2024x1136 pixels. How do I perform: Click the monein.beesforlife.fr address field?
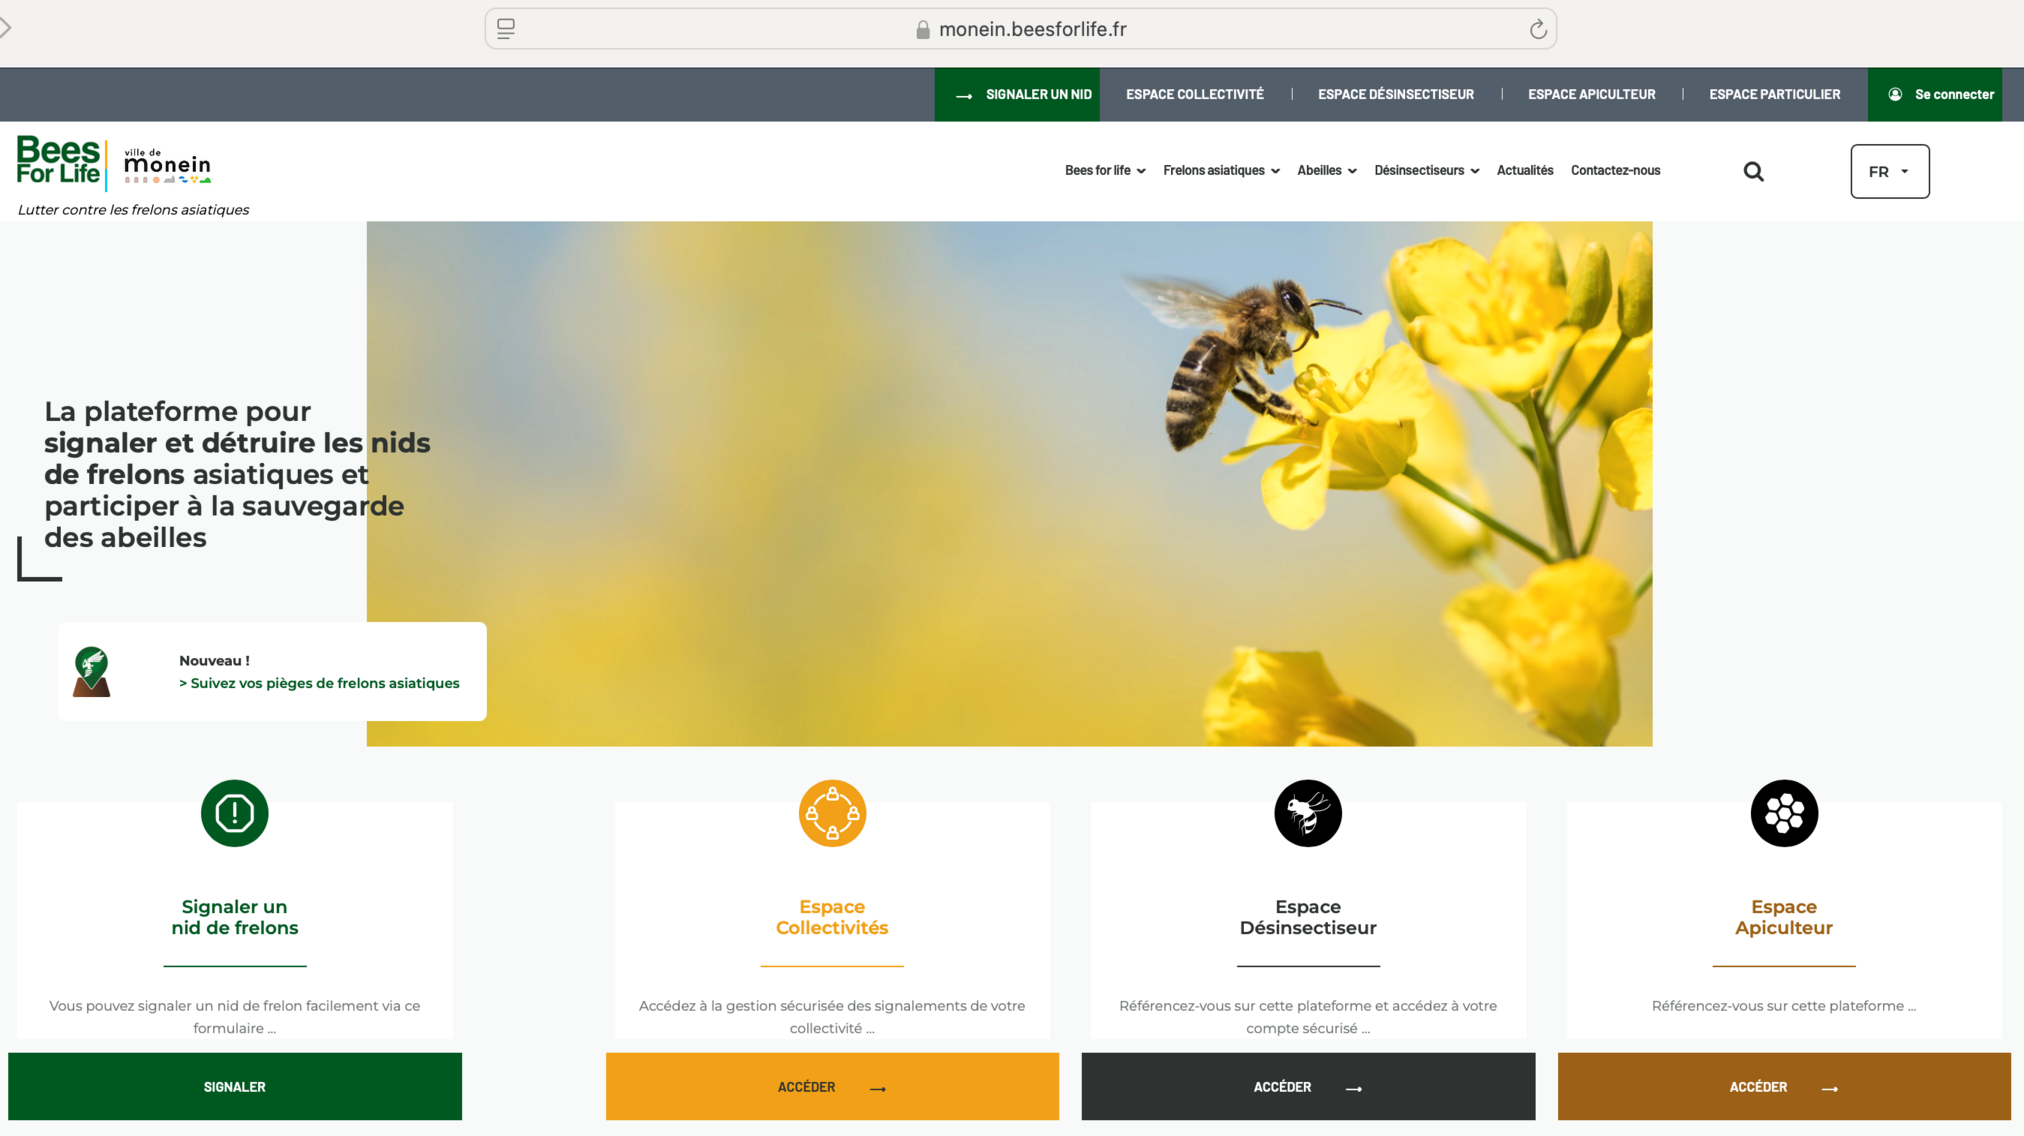click(1031, 29)
